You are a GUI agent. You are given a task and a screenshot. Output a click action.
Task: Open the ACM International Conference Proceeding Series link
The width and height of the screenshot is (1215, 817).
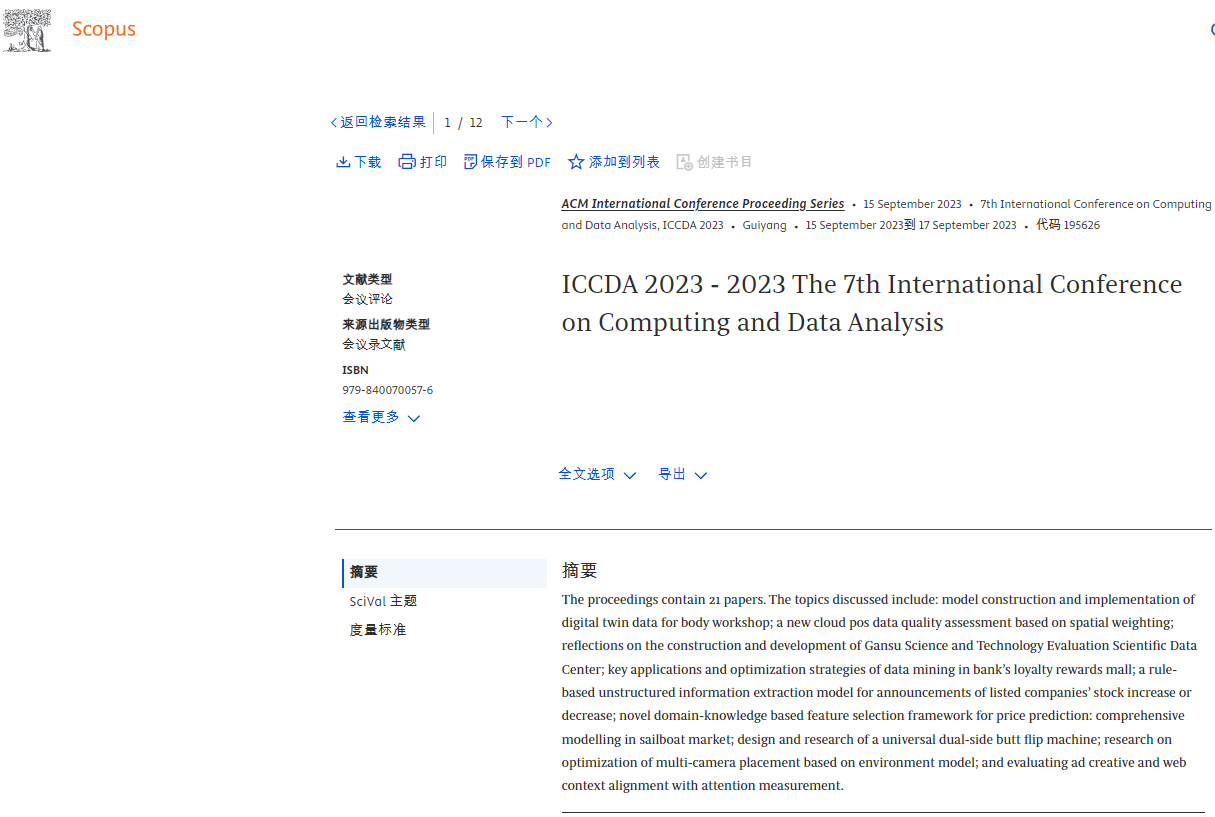coord(702,204)
